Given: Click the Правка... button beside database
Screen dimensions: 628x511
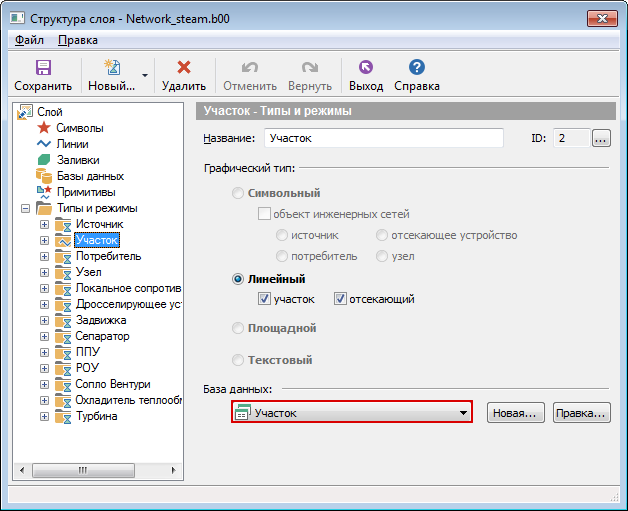Looking at the screenshot, I should 581,413.
